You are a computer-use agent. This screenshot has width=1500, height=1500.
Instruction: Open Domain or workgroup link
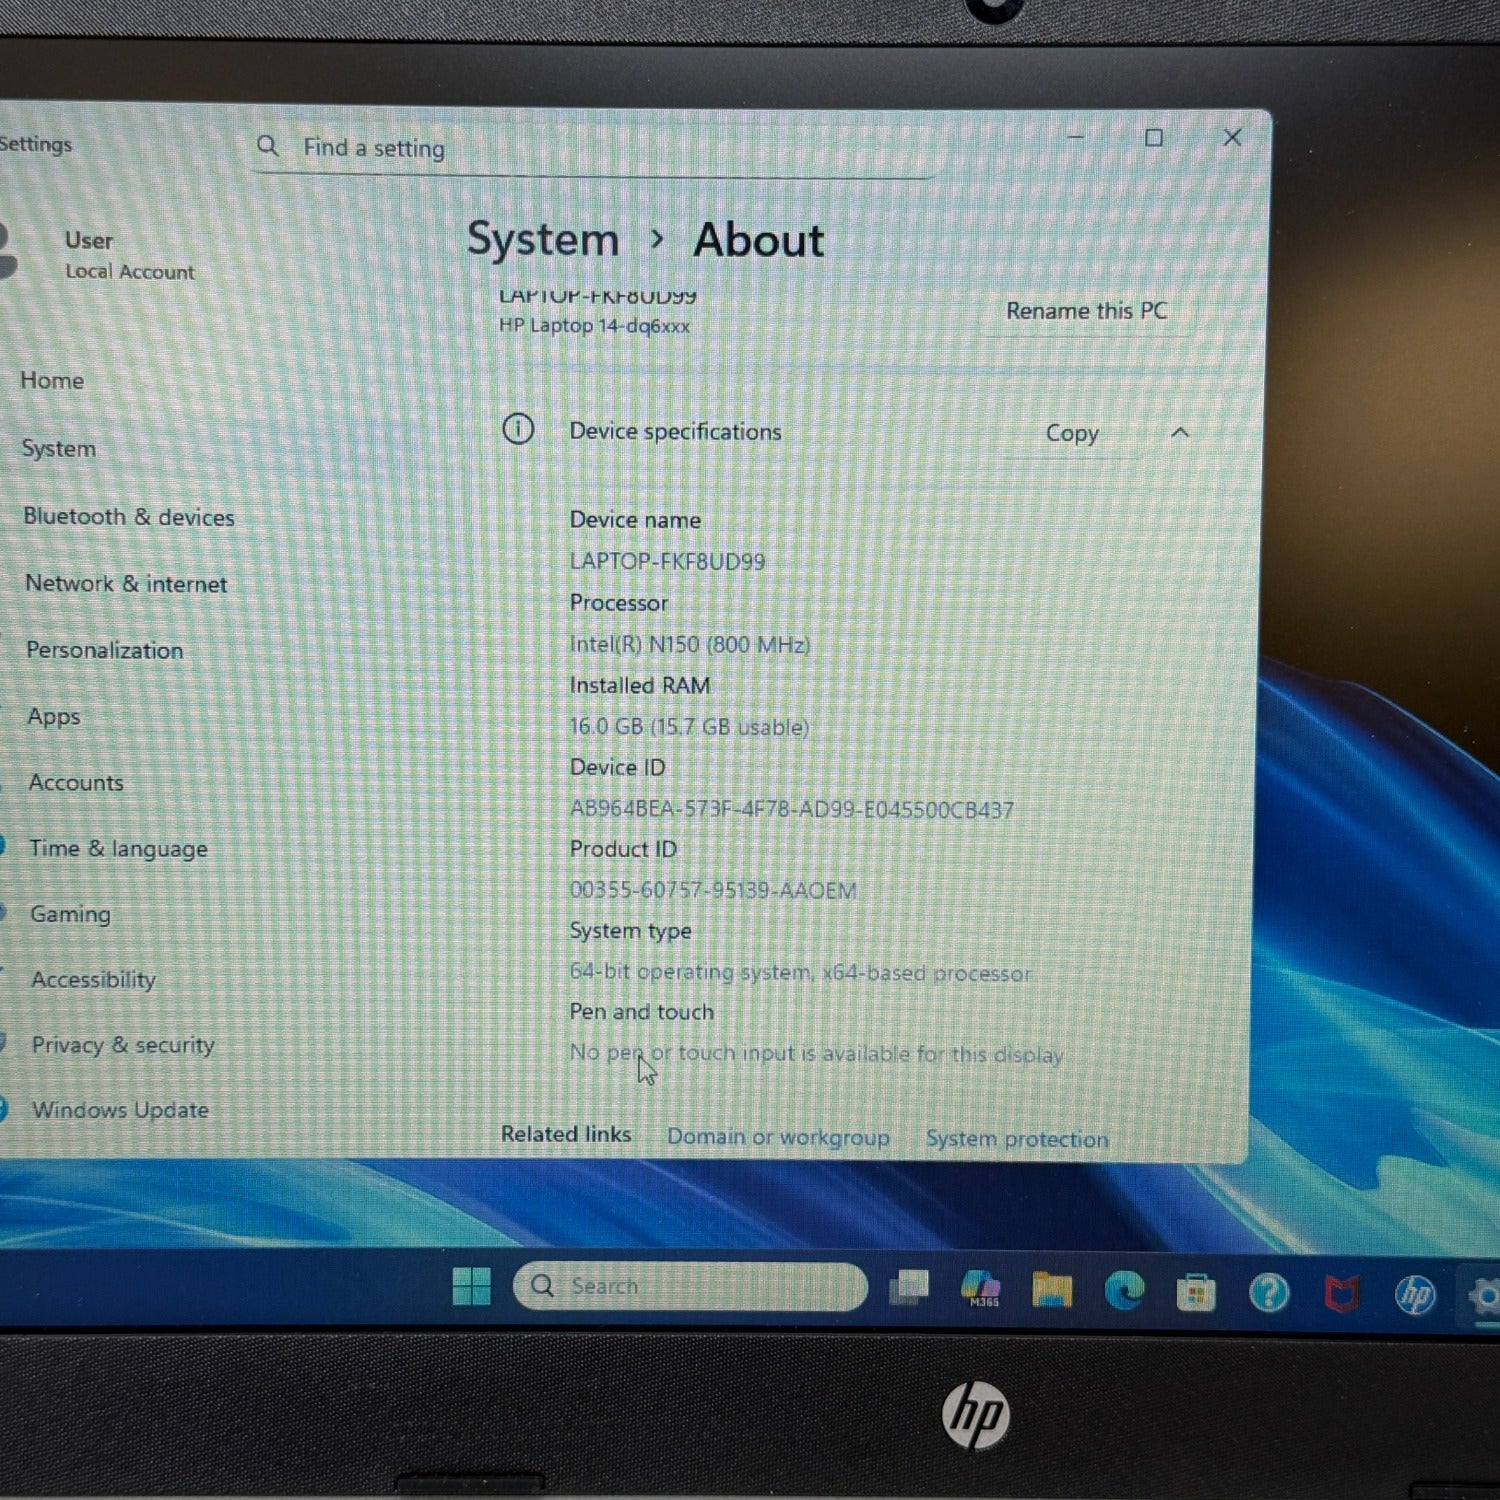pos(778,1137)
